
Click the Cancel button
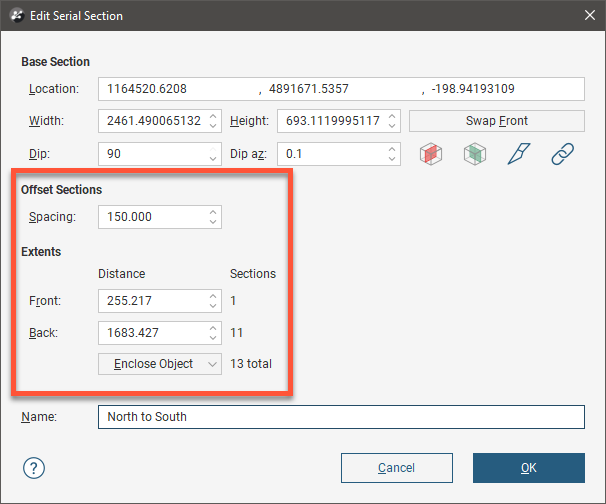click(x=396, y=468)
